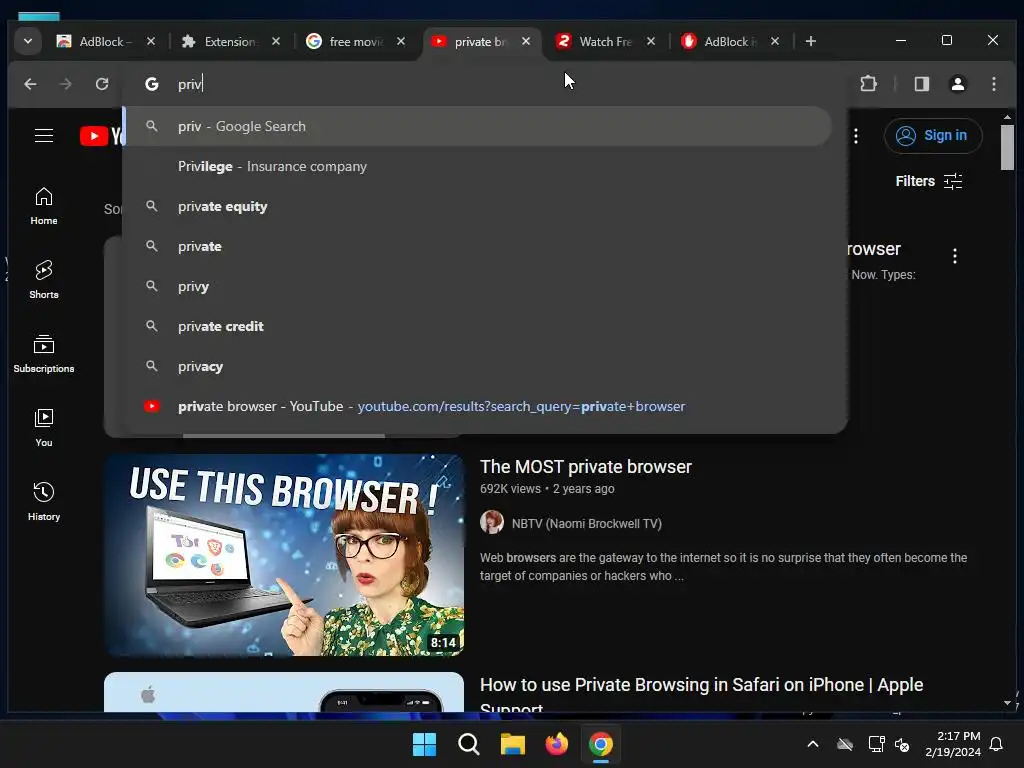Open 'The MOST private browser' title

pos(586,467)
